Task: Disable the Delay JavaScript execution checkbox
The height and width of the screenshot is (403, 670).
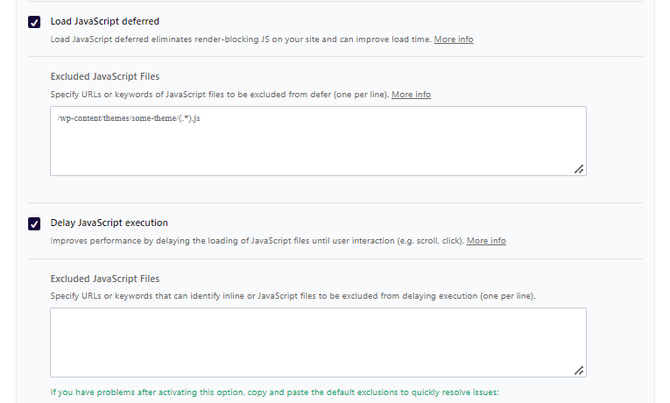Action: [x=34, y=224]
